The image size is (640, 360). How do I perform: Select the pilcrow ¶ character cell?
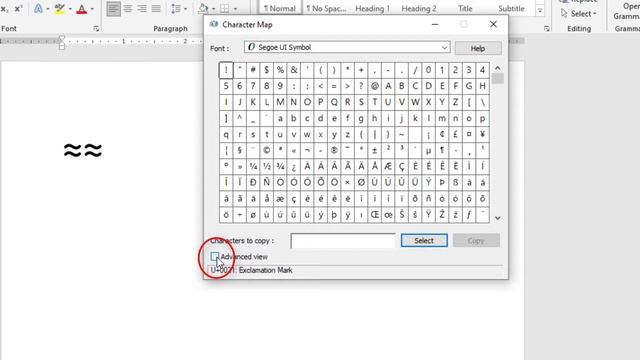(442, 151)
